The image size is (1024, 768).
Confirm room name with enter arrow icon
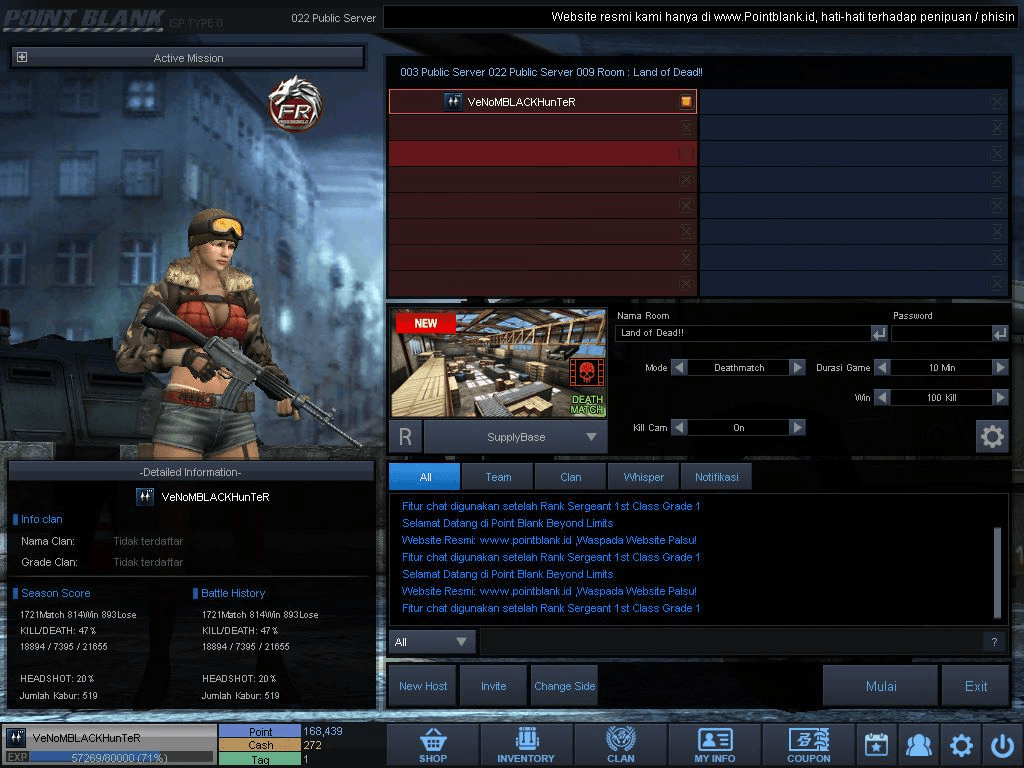pos(879,334)
